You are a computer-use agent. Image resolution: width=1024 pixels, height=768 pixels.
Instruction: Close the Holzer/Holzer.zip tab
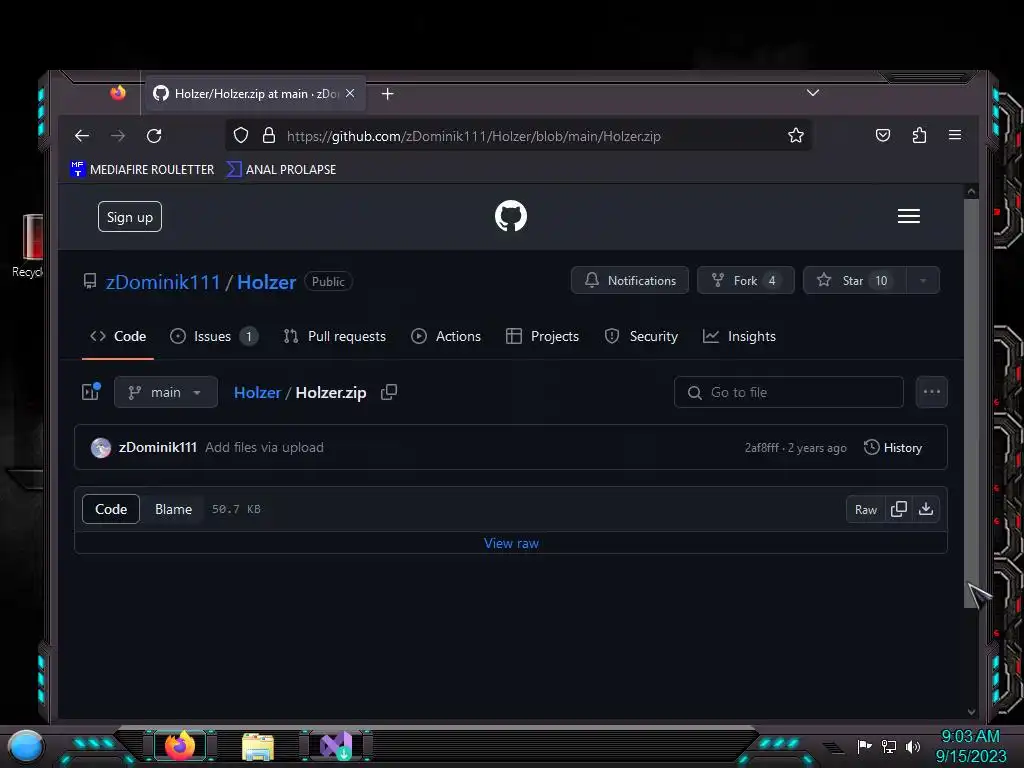pos(350,93)
